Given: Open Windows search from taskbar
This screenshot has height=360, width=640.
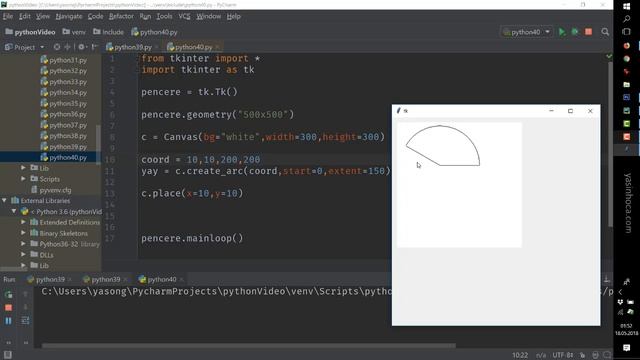Looking at the screenshot, I should (627, 19).
